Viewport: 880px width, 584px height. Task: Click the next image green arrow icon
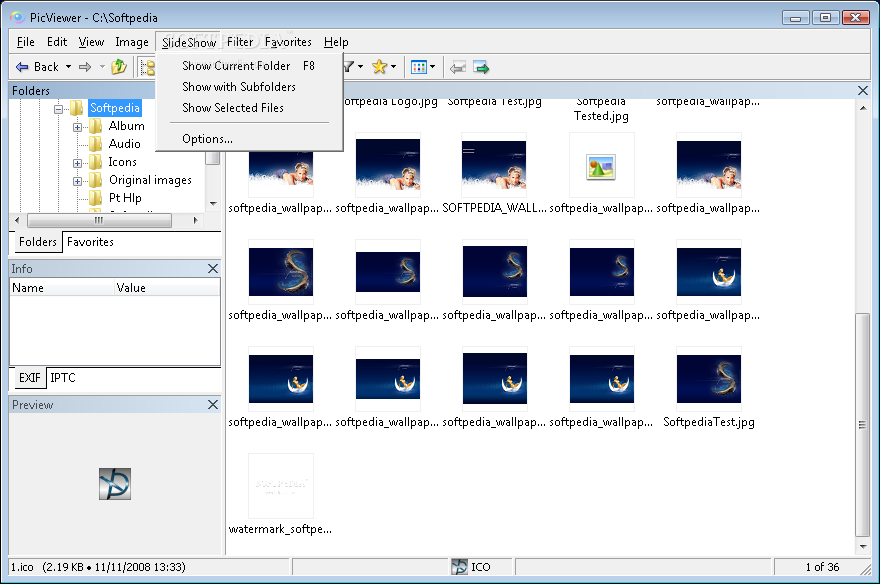tap(481, 68)
